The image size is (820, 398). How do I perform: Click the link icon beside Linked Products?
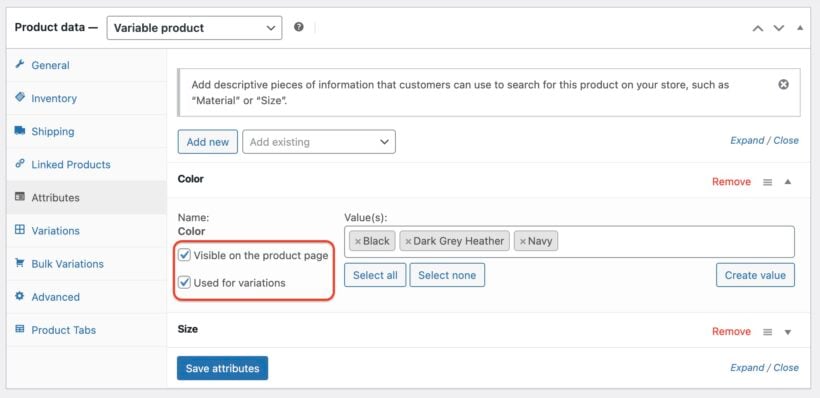point(20,163)
